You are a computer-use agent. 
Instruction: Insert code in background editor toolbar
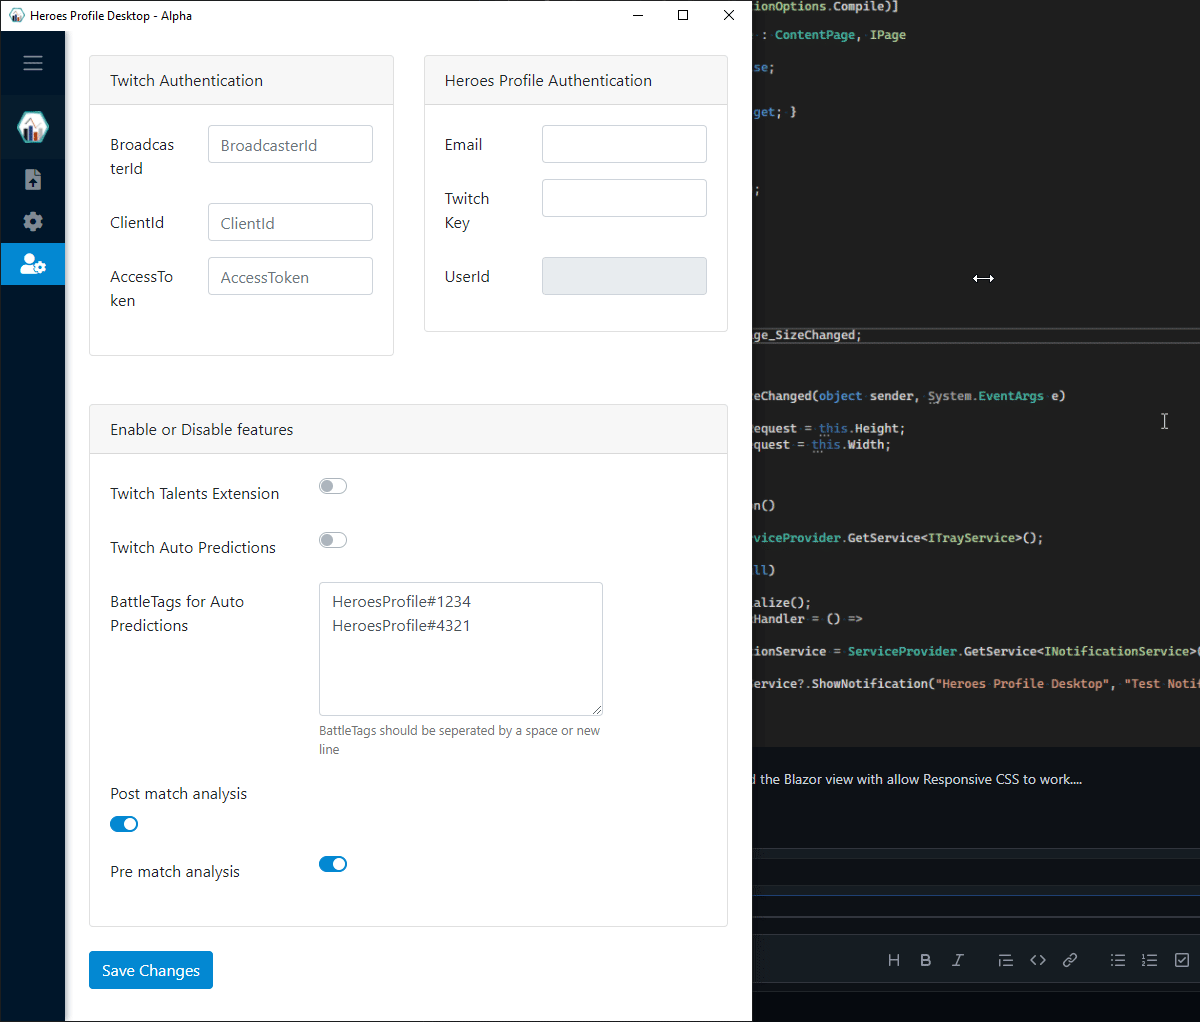[1038, 960]
